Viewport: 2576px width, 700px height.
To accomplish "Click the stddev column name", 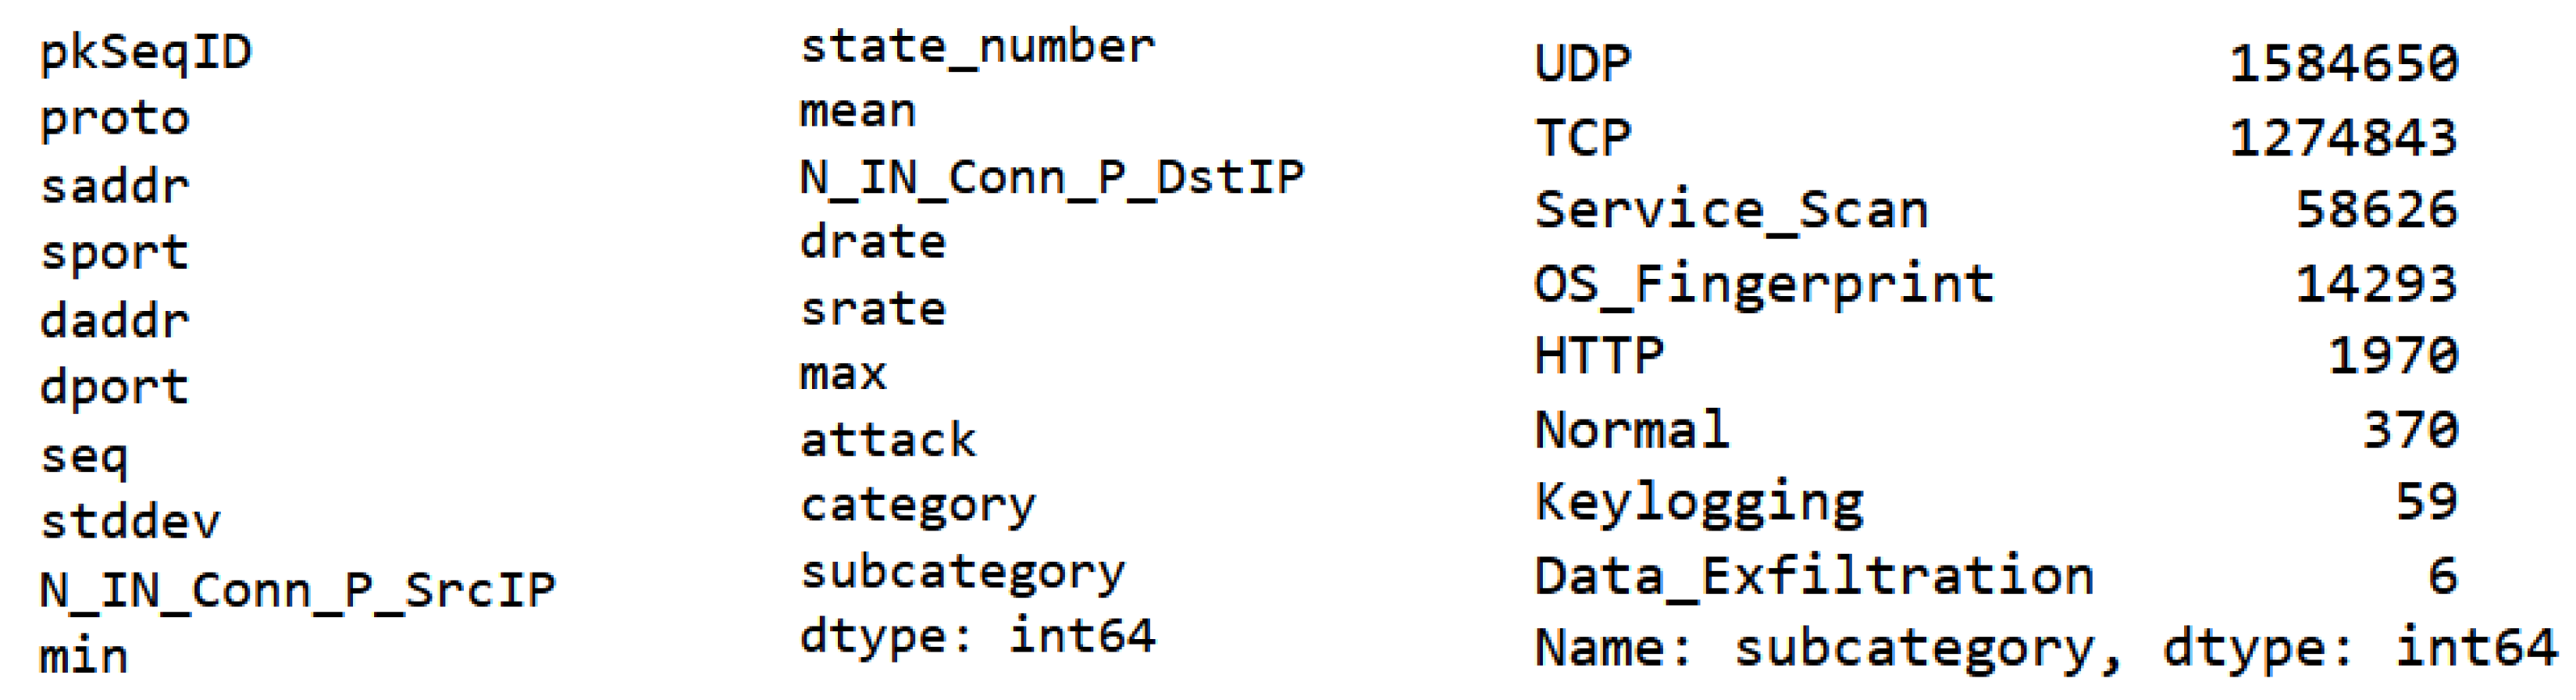I will tap(130, 522).
